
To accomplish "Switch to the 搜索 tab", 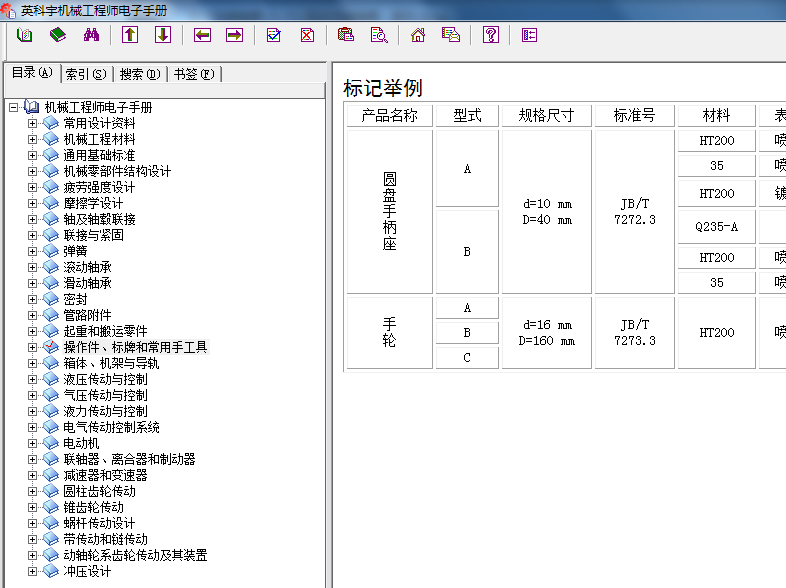I will click(x=140, y=74).
